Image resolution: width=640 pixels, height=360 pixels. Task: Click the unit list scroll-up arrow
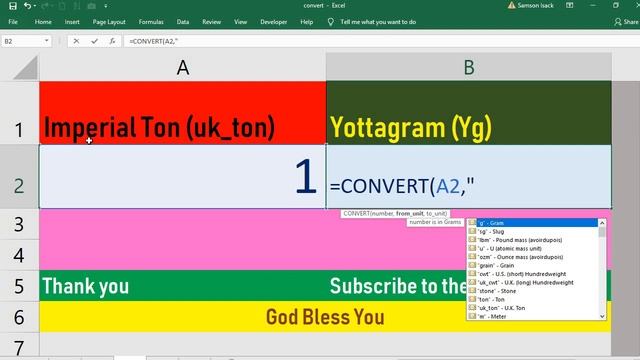pos(602,223)
